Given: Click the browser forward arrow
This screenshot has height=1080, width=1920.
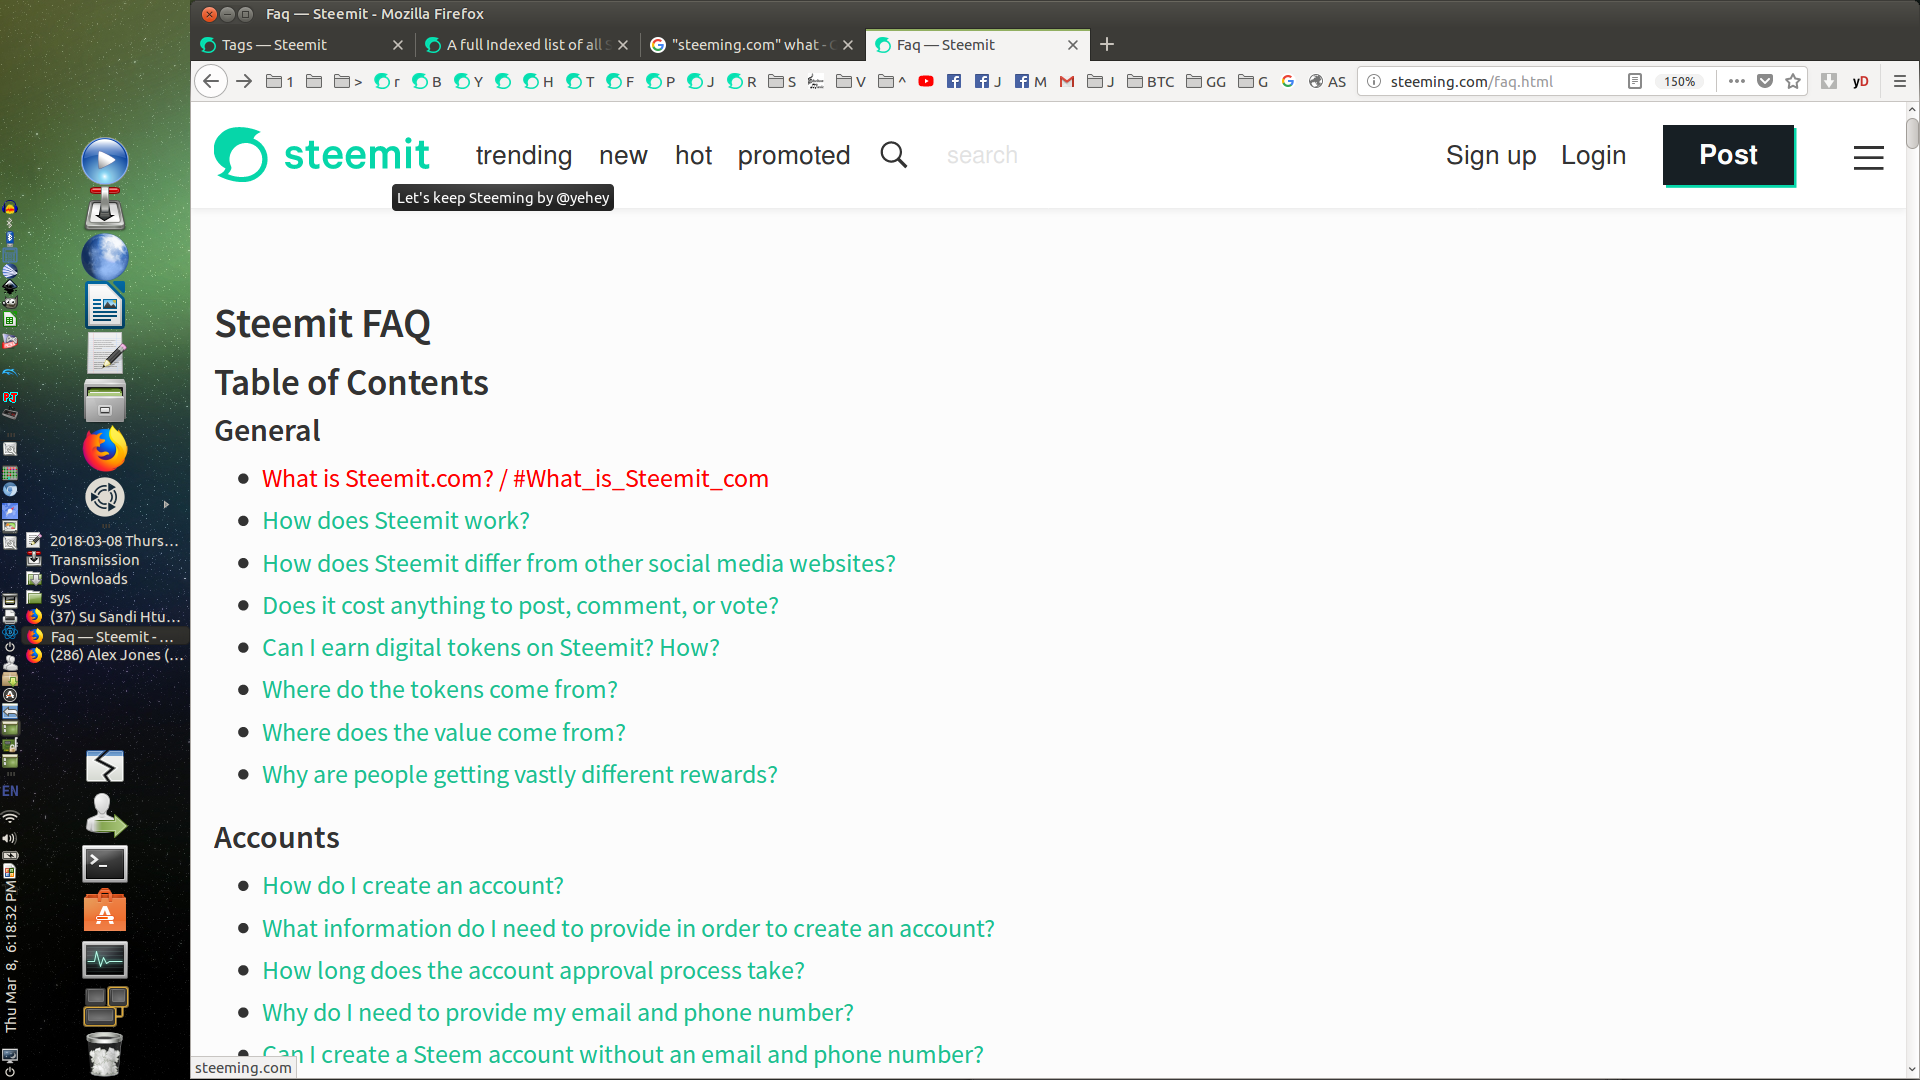Looking at the screenshot, I should point(244,81).
